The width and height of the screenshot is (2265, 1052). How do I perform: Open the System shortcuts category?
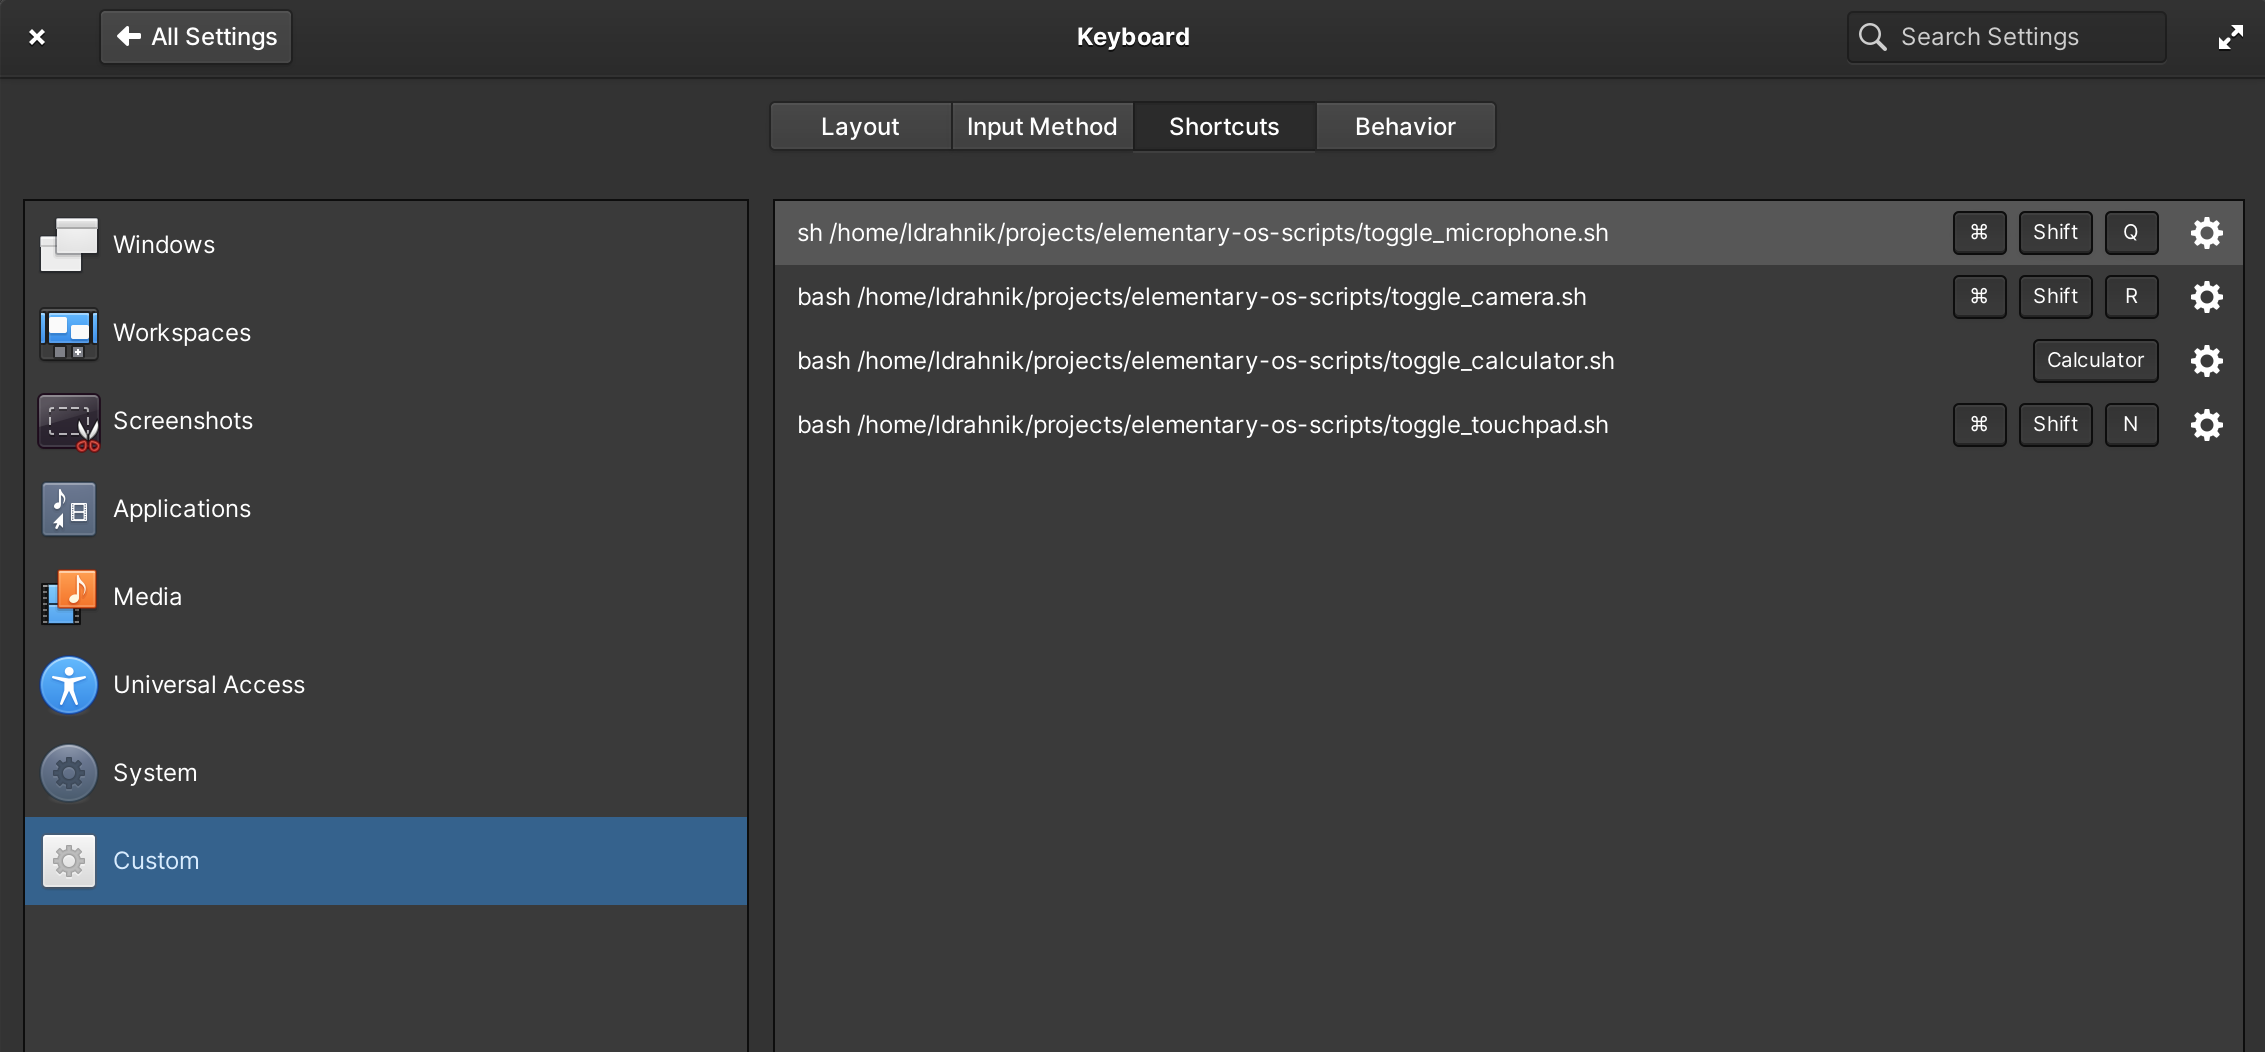click(x=155, y=772)
